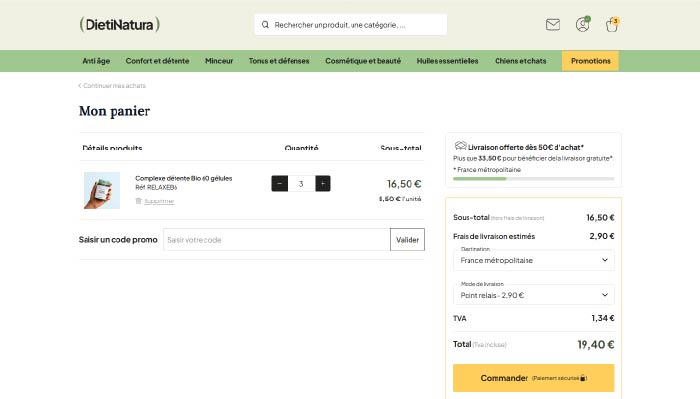Click the padlock icon on Commander button

(582, 378)
